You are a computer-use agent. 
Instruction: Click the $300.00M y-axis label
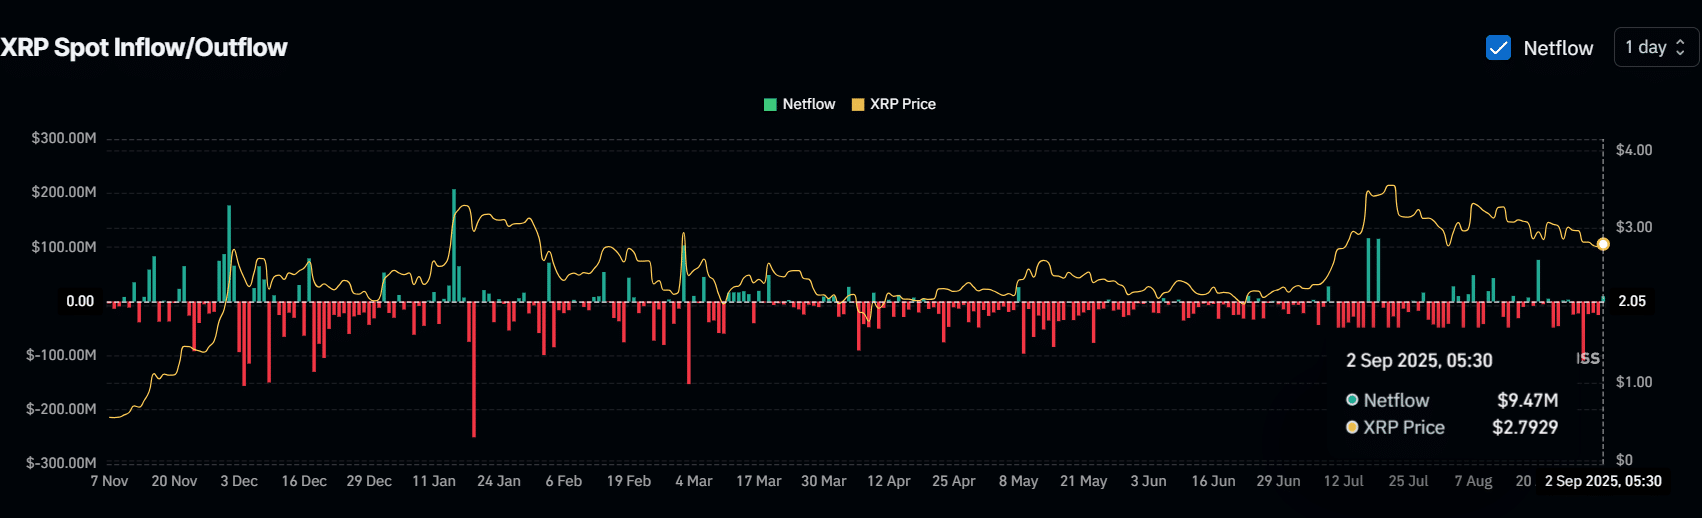tap(64, 138)
